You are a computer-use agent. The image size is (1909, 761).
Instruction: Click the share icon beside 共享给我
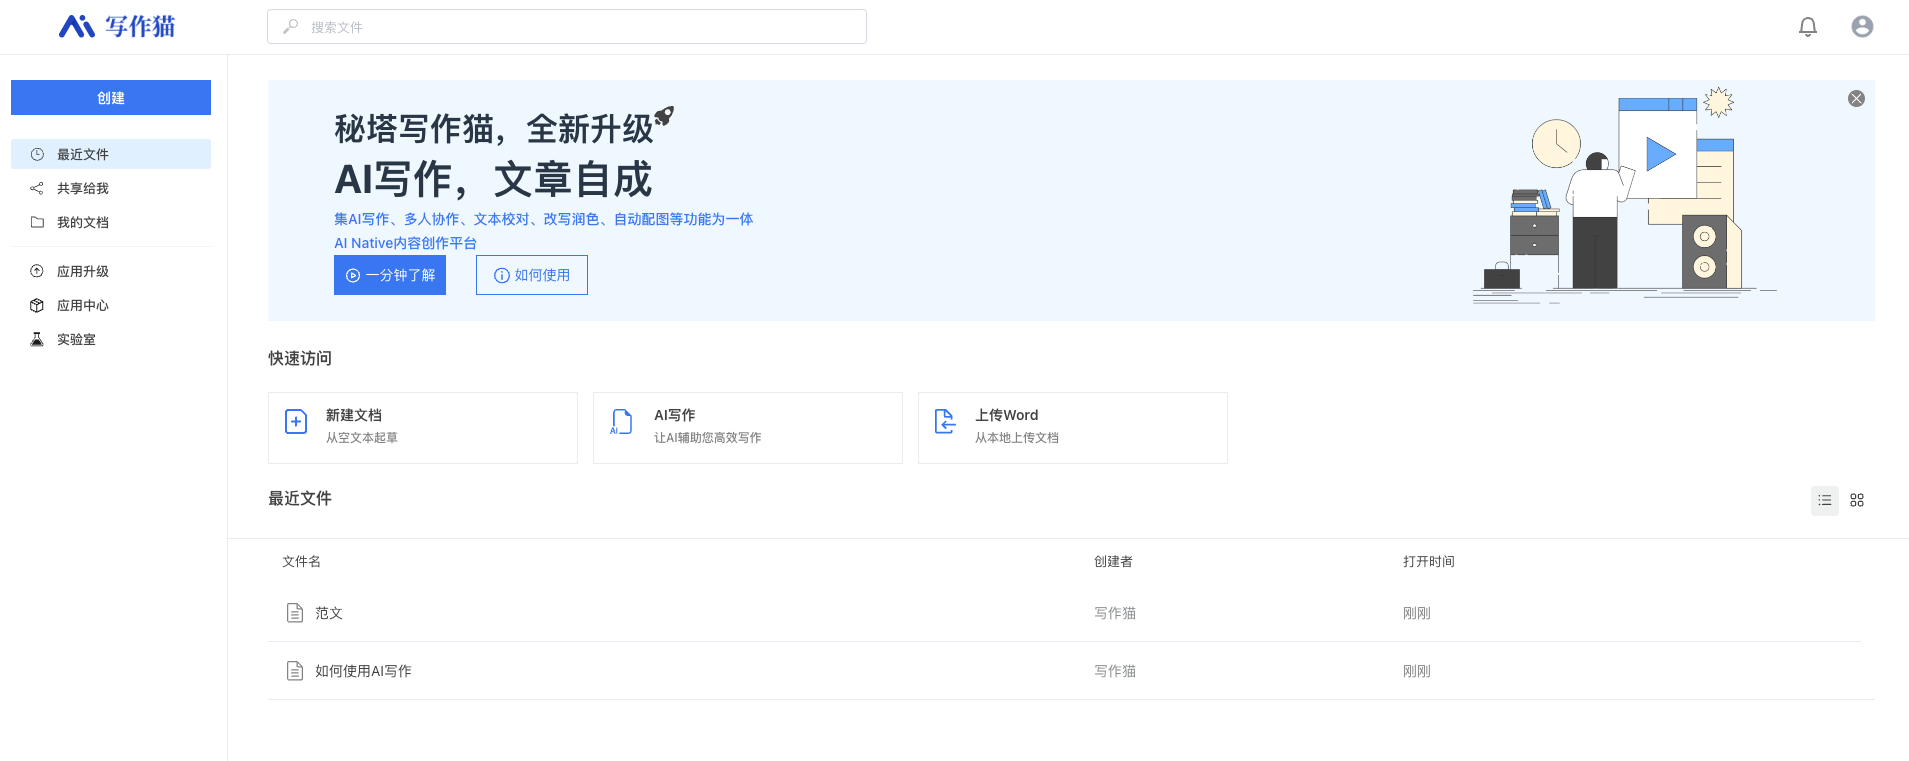point(37,188)
